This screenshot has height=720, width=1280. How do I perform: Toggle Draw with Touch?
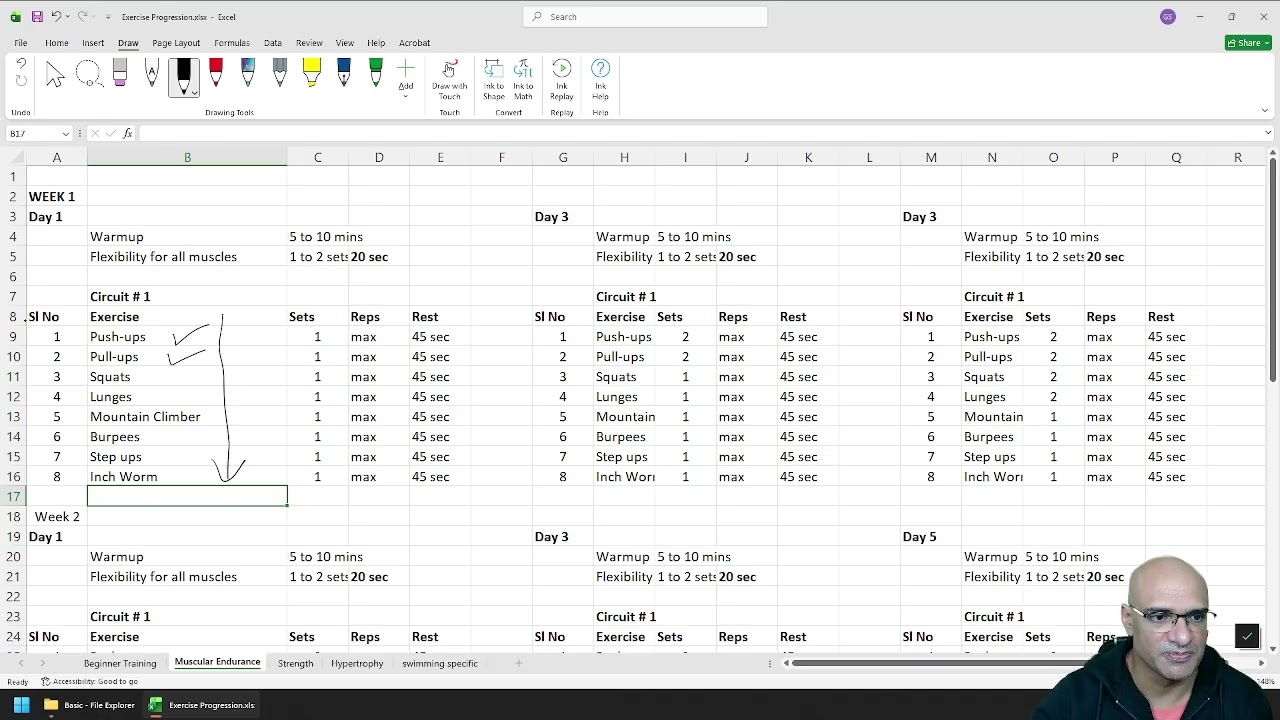click(x=449, y=78)
